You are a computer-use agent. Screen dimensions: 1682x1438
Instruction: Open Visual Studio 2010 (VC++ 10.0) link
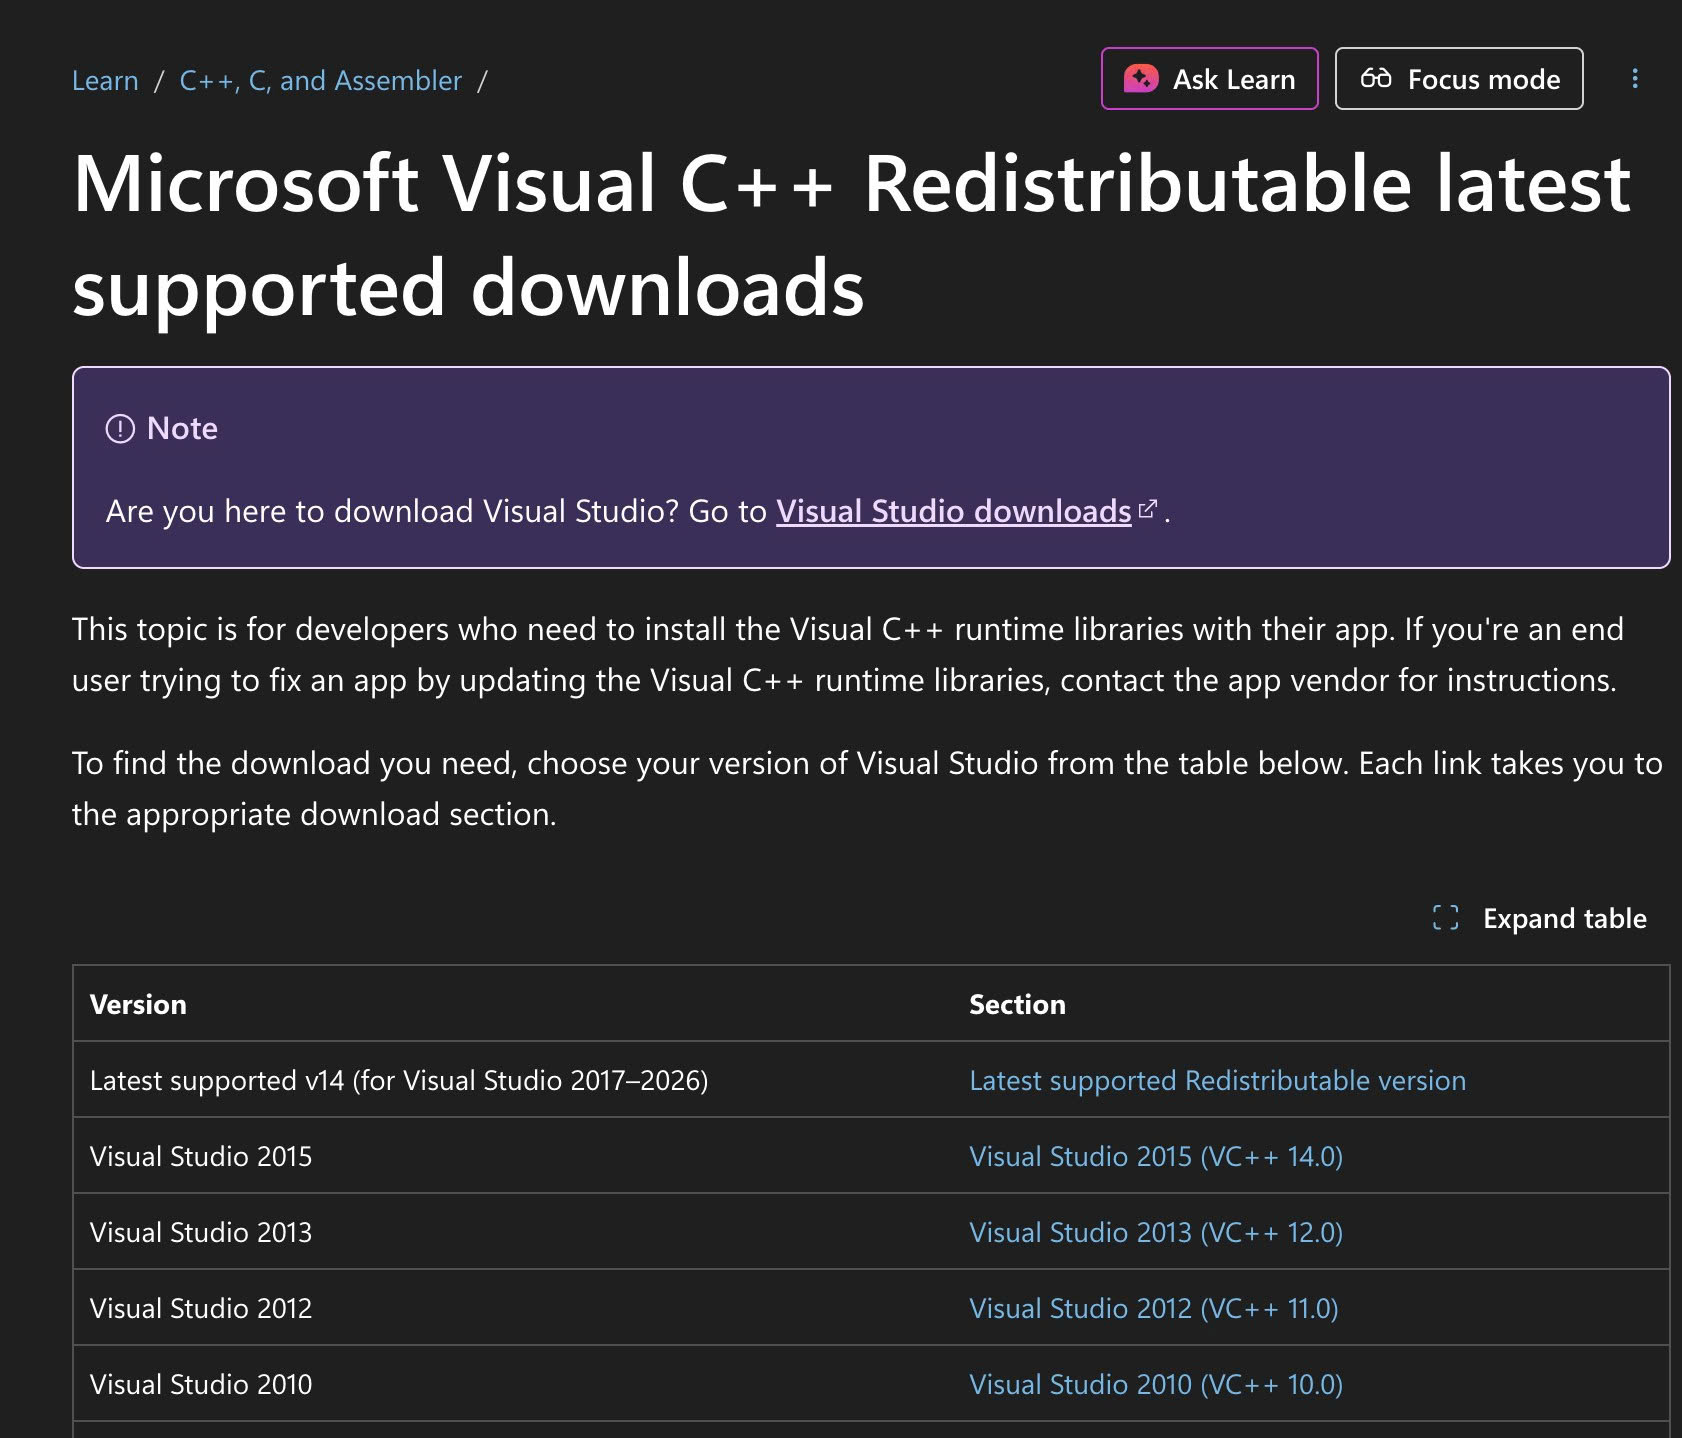point(1156,1384)
